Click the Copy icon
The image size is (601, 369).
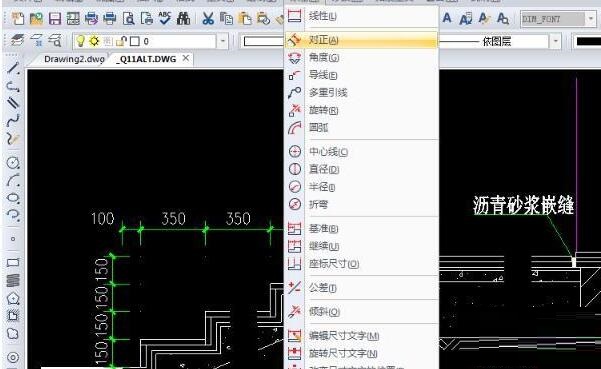[226, 18]
